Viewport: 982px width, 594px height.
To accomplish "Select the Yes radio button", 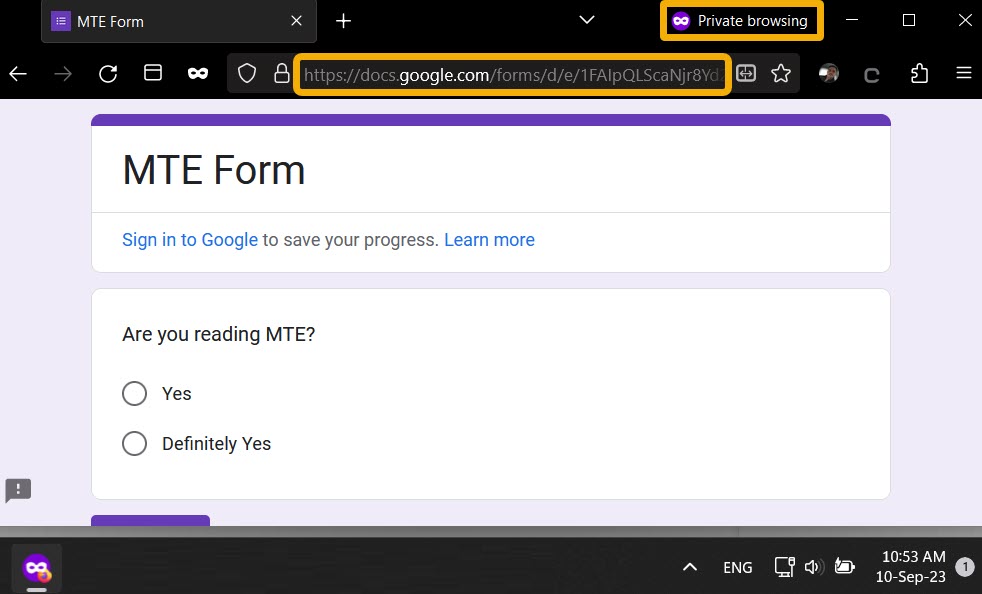I will pos(135,393).
